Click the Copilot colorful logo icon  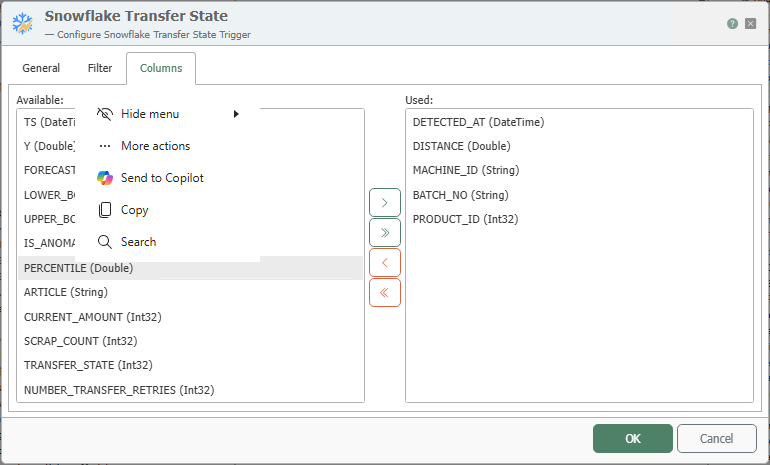coord(105,178)
